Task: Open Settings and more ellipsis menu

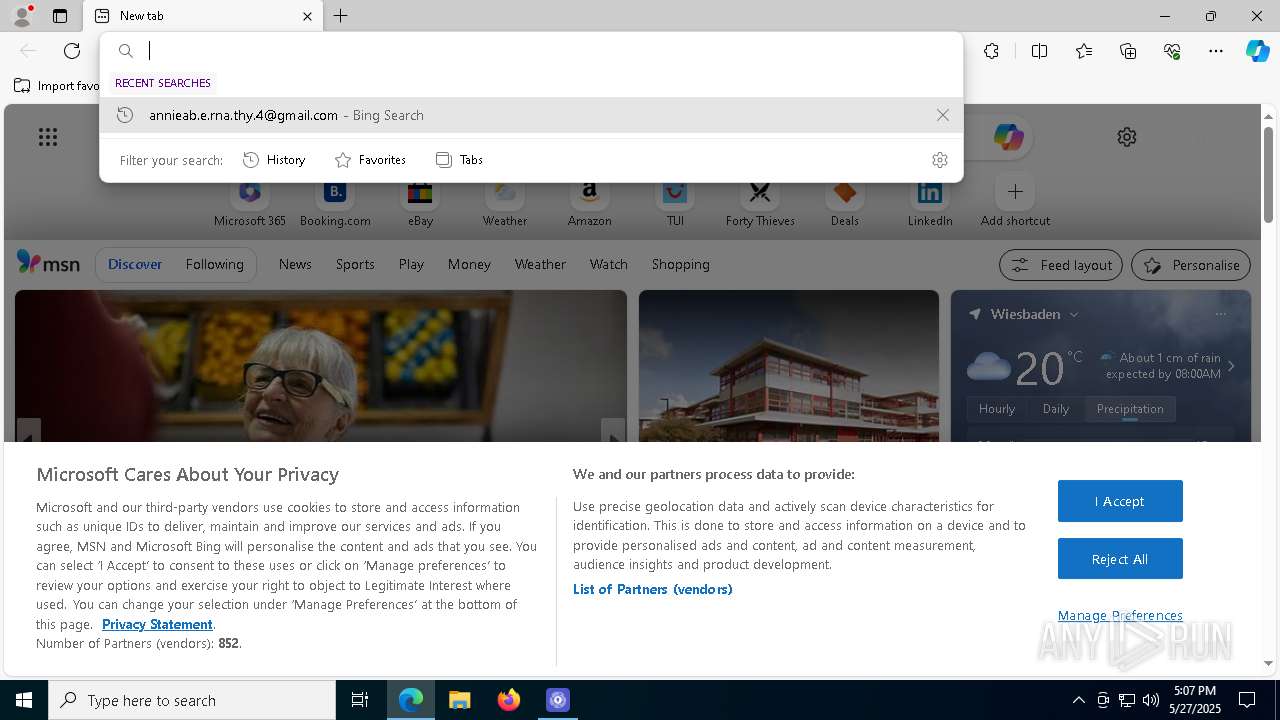Action: pos(1216,51)
